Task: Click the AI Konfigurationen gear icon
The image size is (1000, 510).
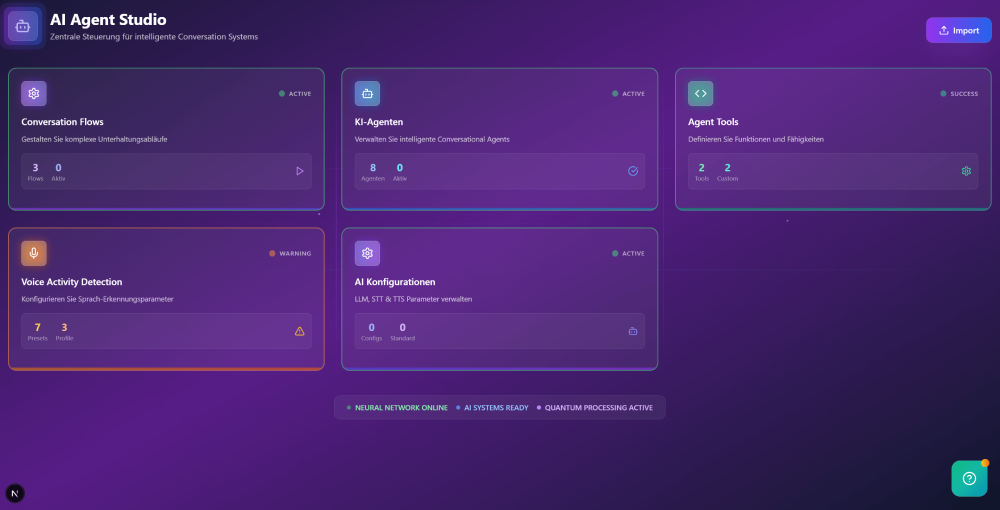Action: [367, 254]
